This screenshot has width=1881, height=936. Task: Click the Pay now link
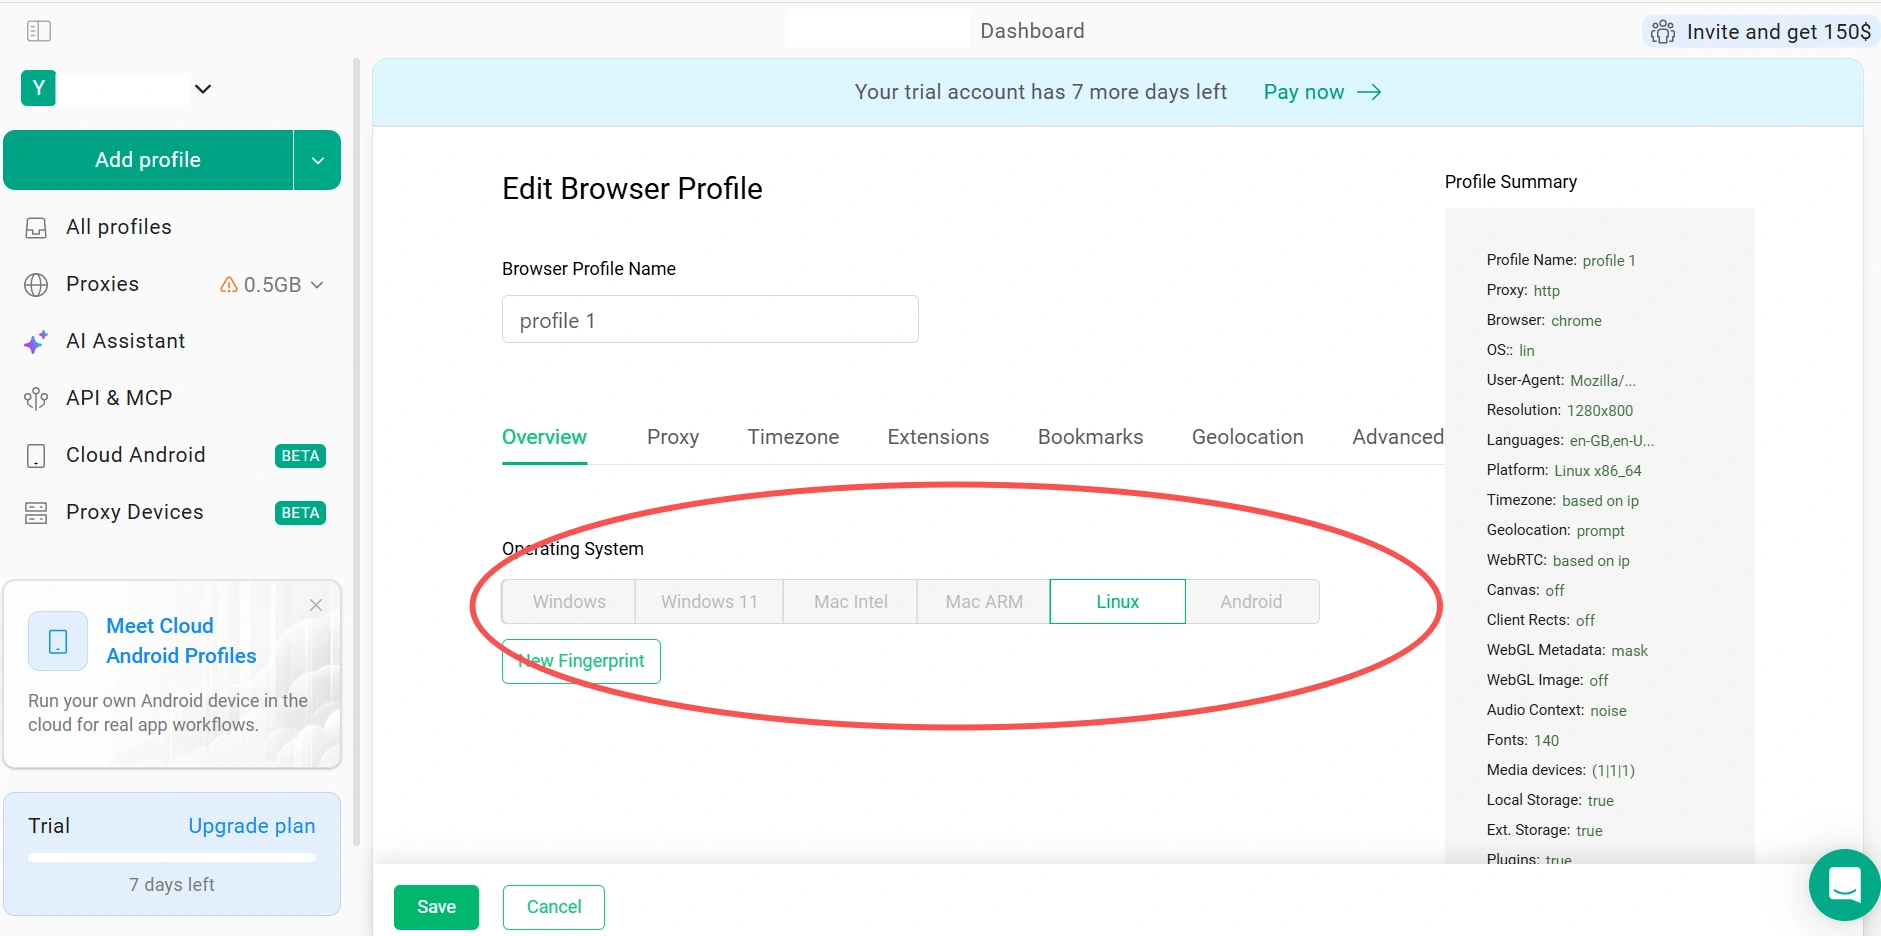pyautogui.click(x=1322, y=92)
